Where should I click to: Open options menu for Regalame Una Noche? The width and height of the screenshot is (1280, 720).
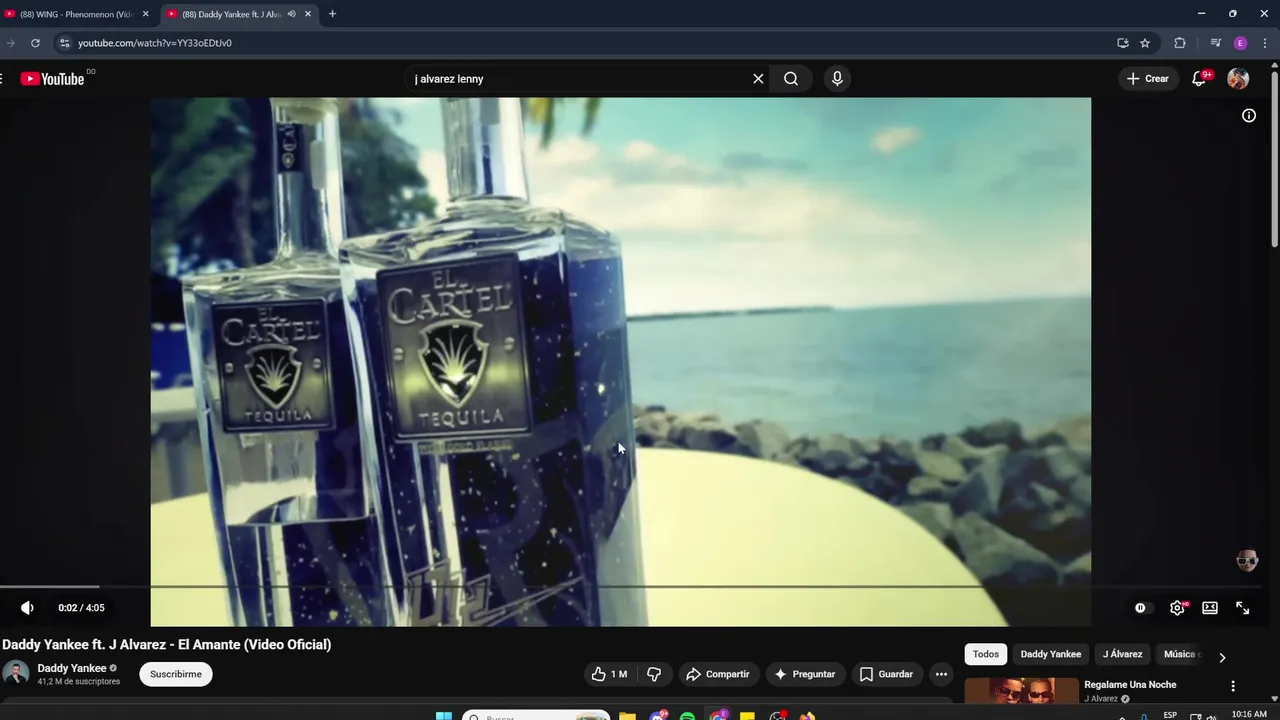click(x=1233, y=686)
